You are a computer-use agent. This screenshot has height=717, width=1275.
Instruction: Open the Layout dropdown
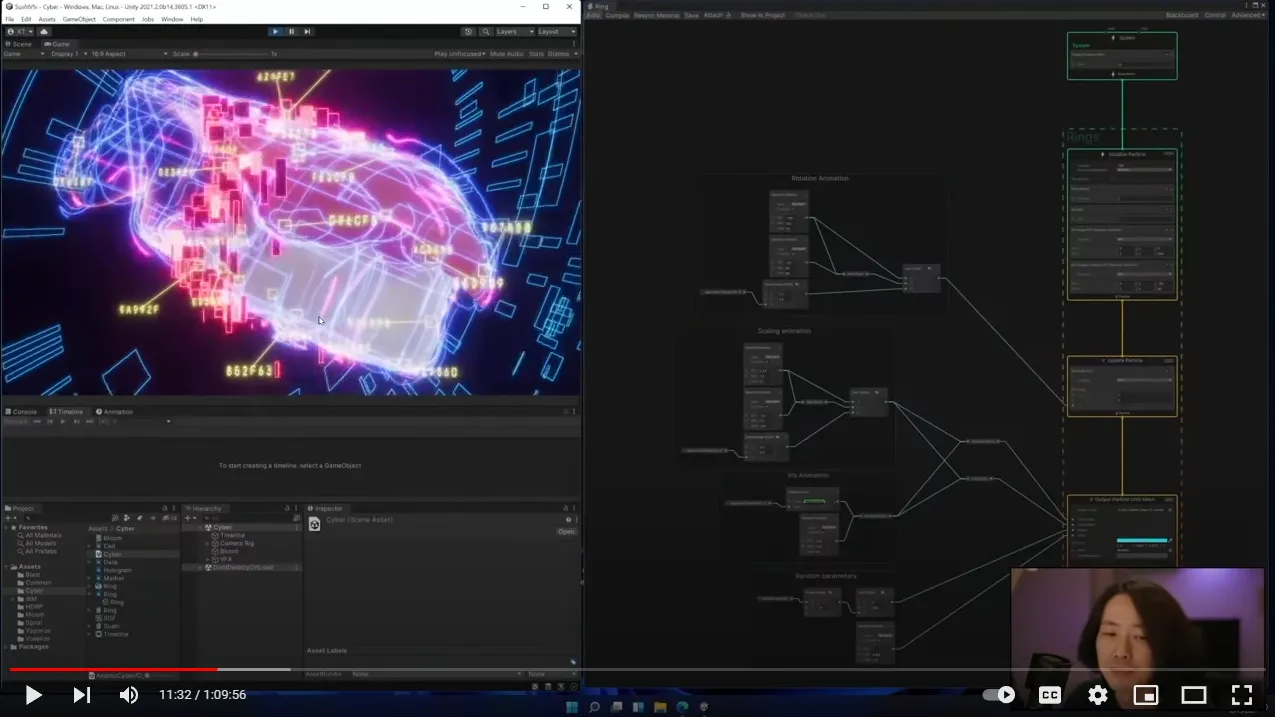pyautogui.click(x=556, y=32)
